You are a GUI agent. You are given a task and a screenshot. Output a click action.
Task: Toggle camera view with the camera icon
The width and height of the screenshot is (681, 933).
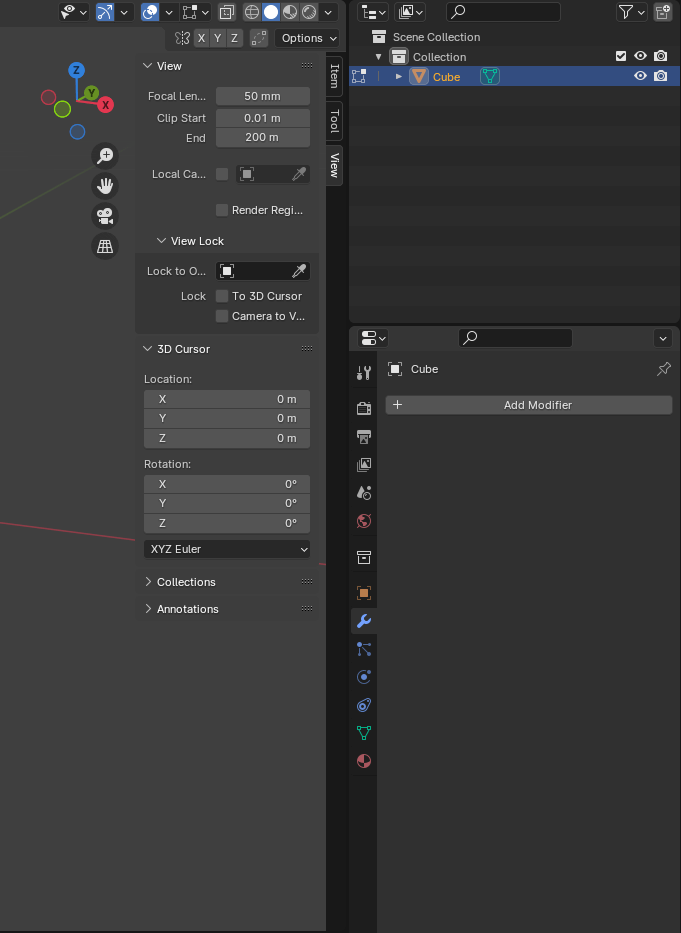pyautogui.click(x=105, y=215)
